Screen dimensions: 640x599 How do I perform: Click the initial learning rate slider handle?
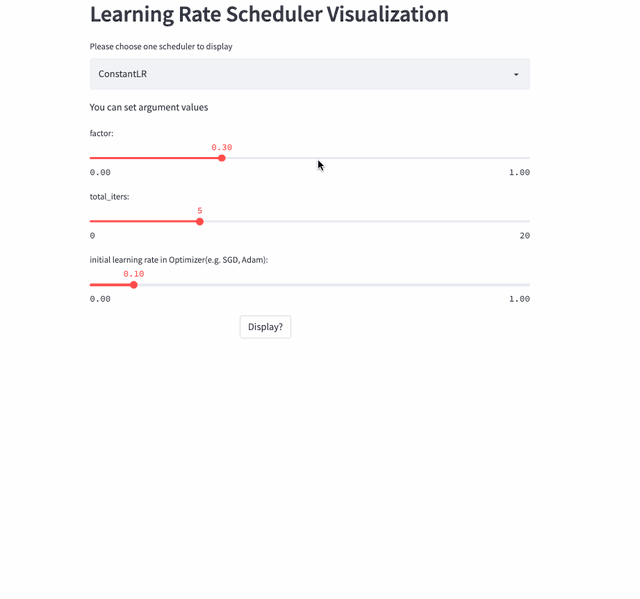point(134,285)
